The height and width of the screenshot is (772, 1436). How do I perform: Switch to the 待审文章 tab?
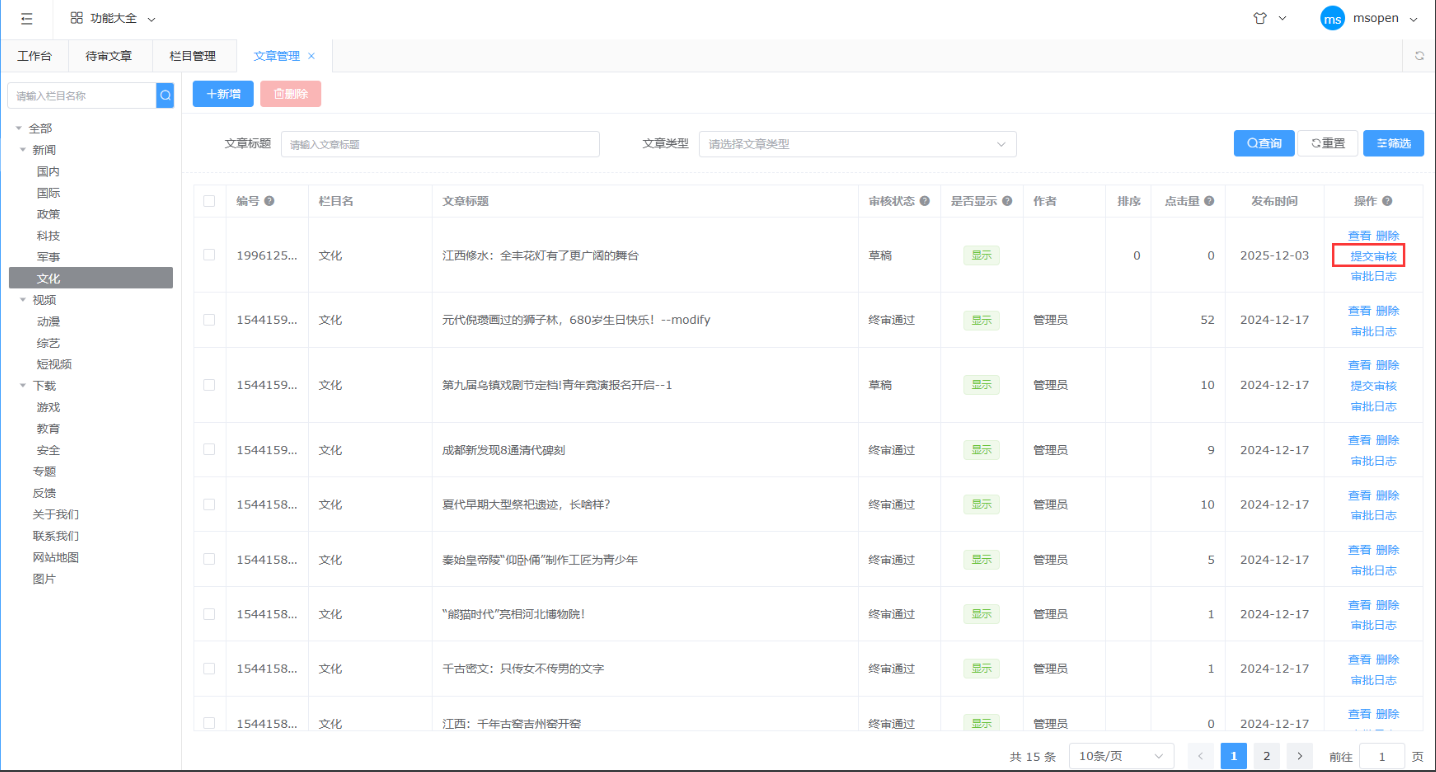coord(109,56)
